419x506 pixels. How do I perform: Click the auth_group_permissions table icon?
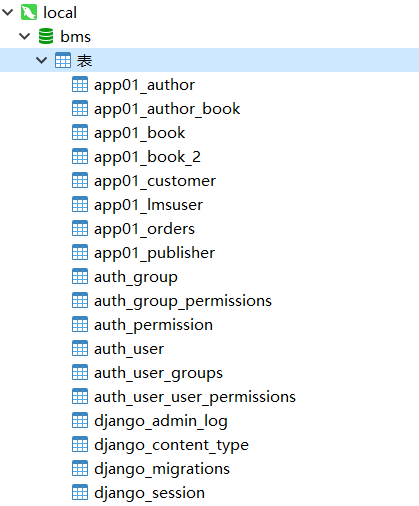pos(80,300)
